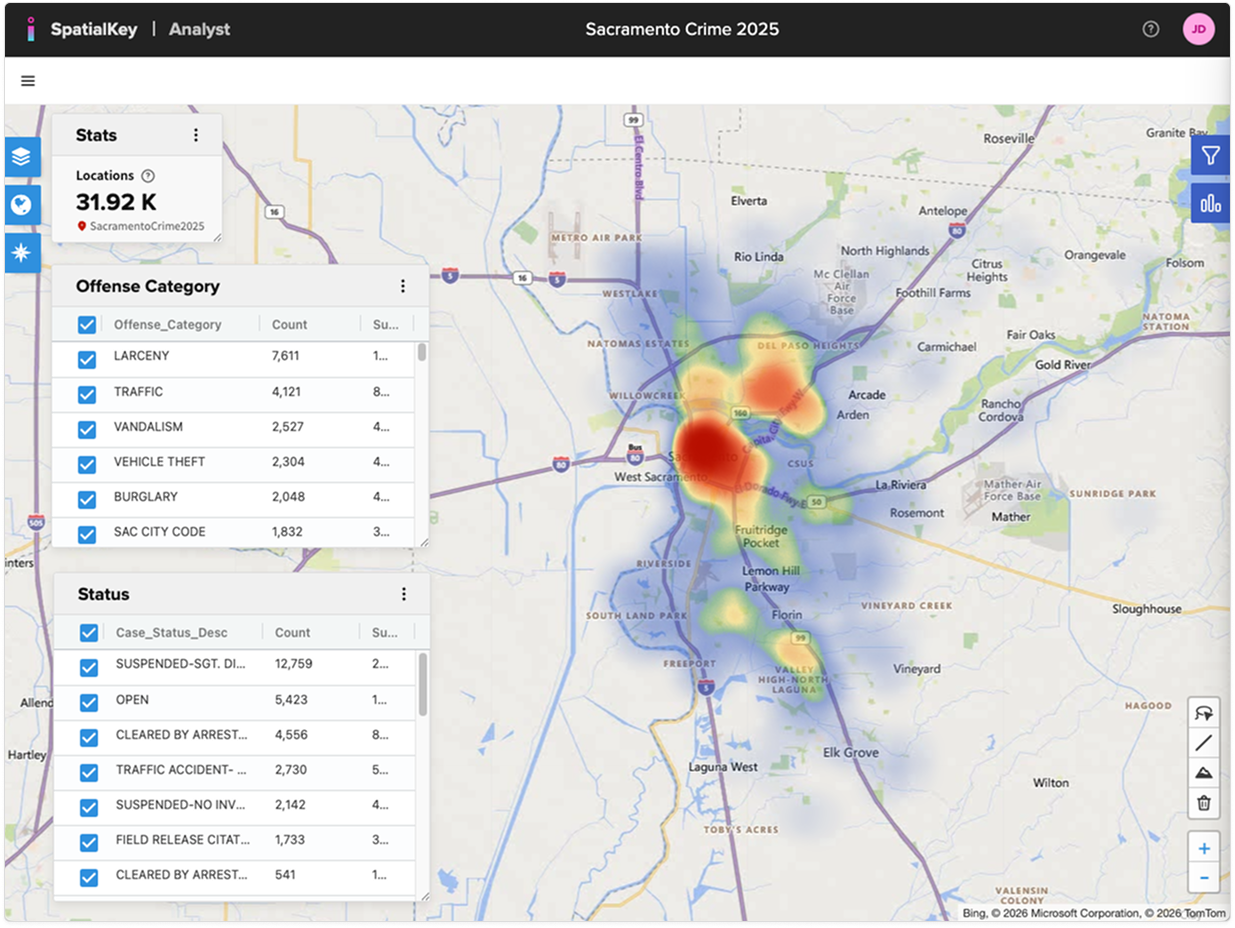The height and width of the screenshot is (928, 1235).
Task: Click the Offense Category scrollbar
Action: [422, 352]
